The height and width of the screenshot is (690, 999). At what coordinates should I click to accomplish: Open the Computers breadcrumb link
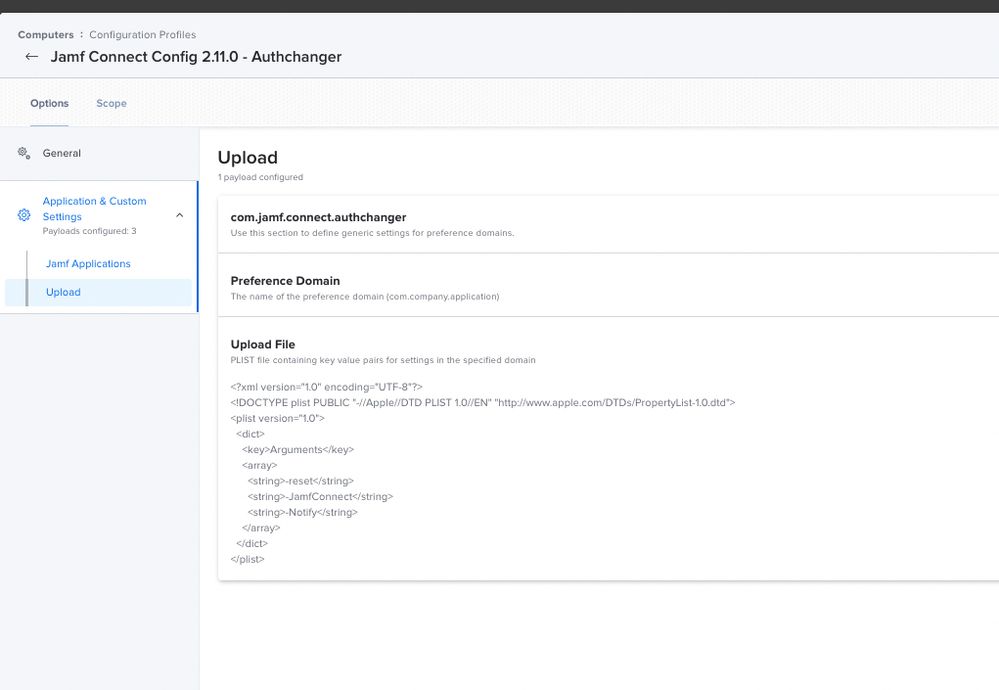(46, 34)
